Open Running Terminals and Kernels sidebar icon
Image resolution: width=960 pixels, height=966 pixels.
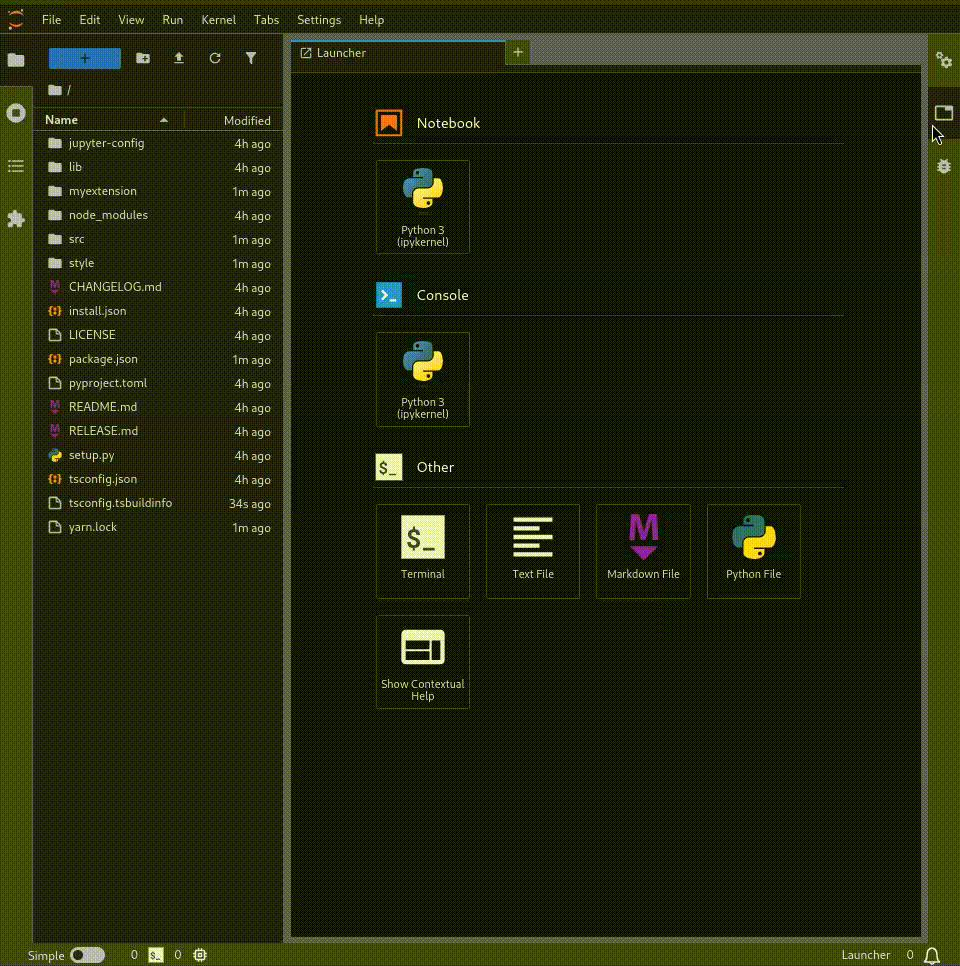pos(16,113)
